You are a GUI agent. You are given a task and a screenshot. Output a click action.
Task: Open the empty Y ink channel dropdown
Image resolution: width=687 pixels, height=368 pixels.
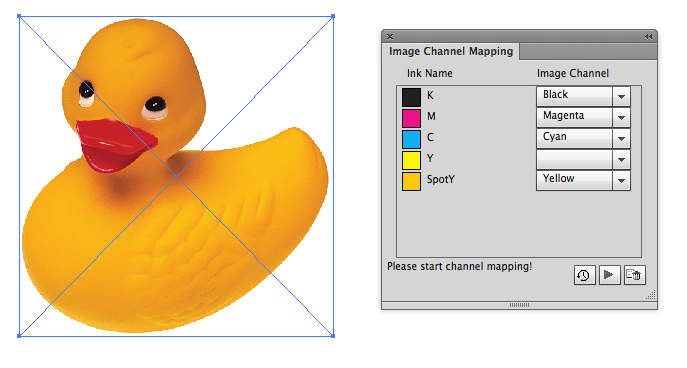621,159
